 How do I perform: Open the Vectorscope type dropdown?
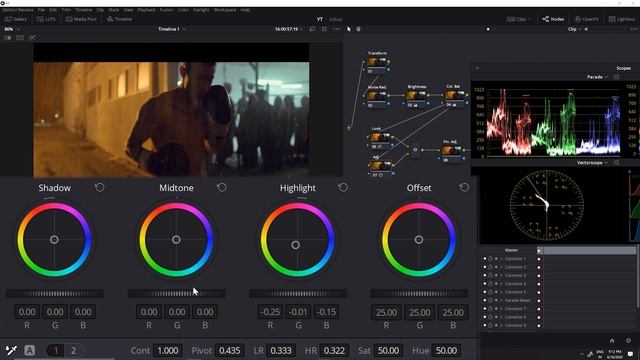[592, 162]
